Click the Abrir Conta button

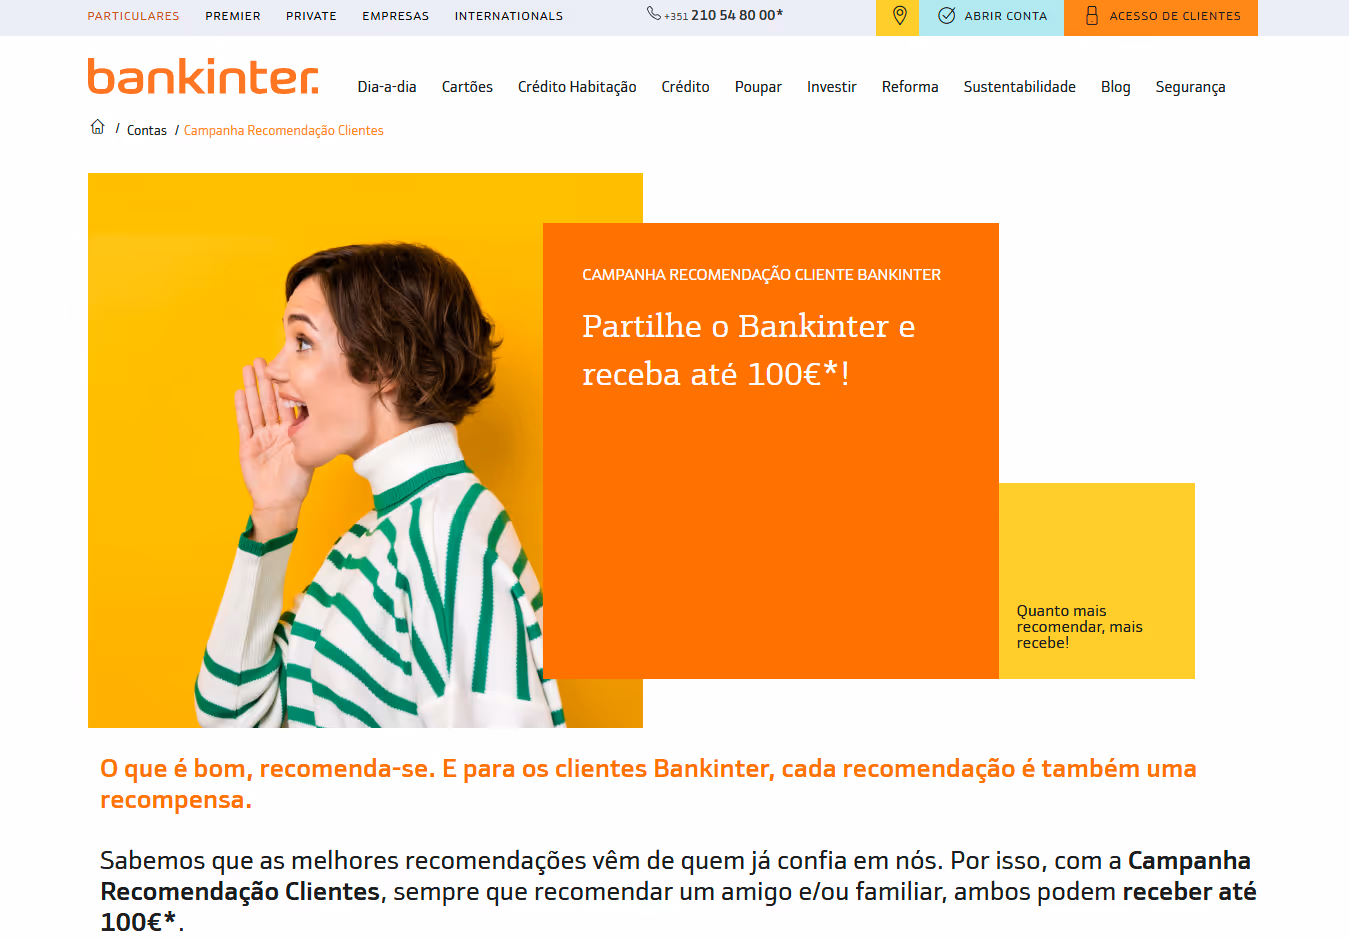[991, 17]
